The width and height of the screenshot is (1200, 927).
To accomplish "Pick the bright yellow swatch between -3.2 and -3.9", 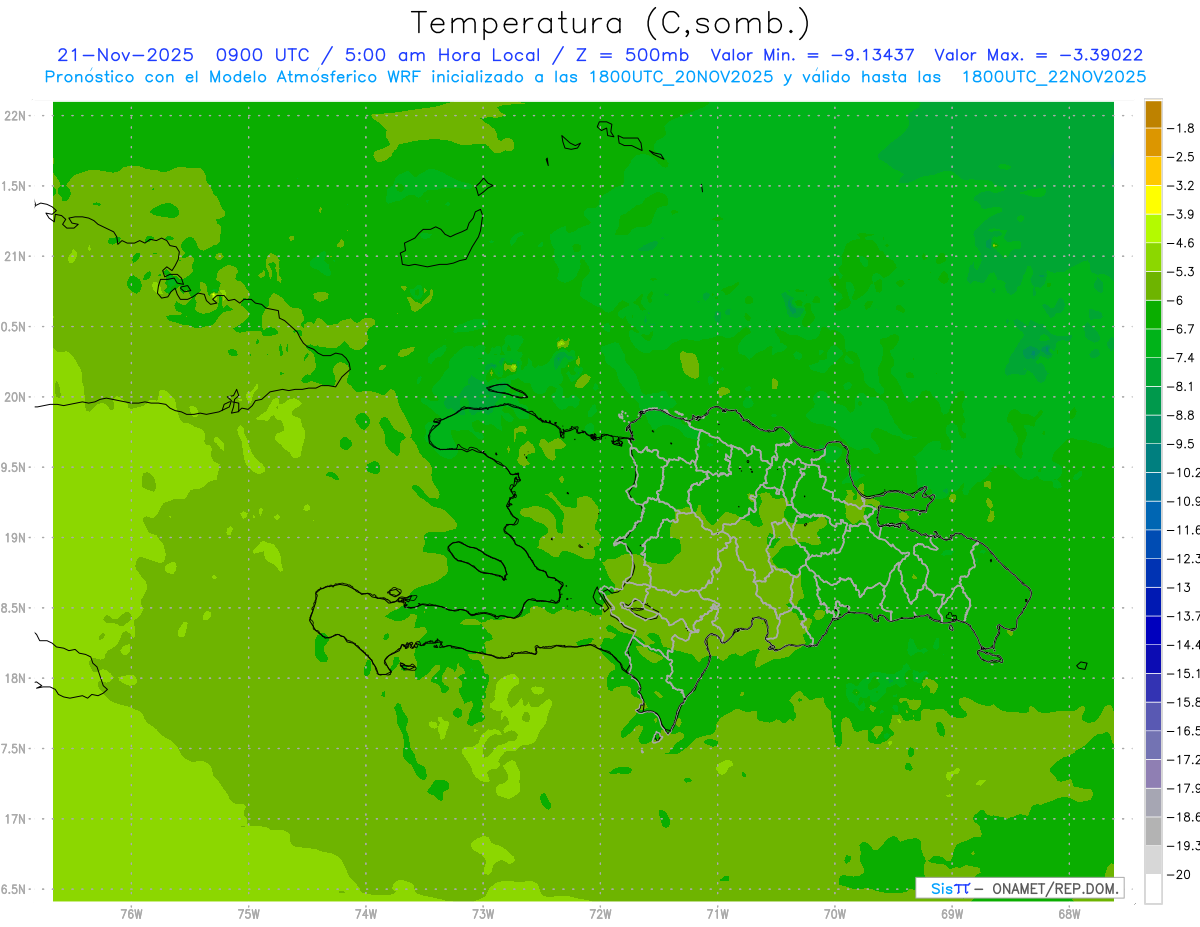I will (x=1153, y=200).
